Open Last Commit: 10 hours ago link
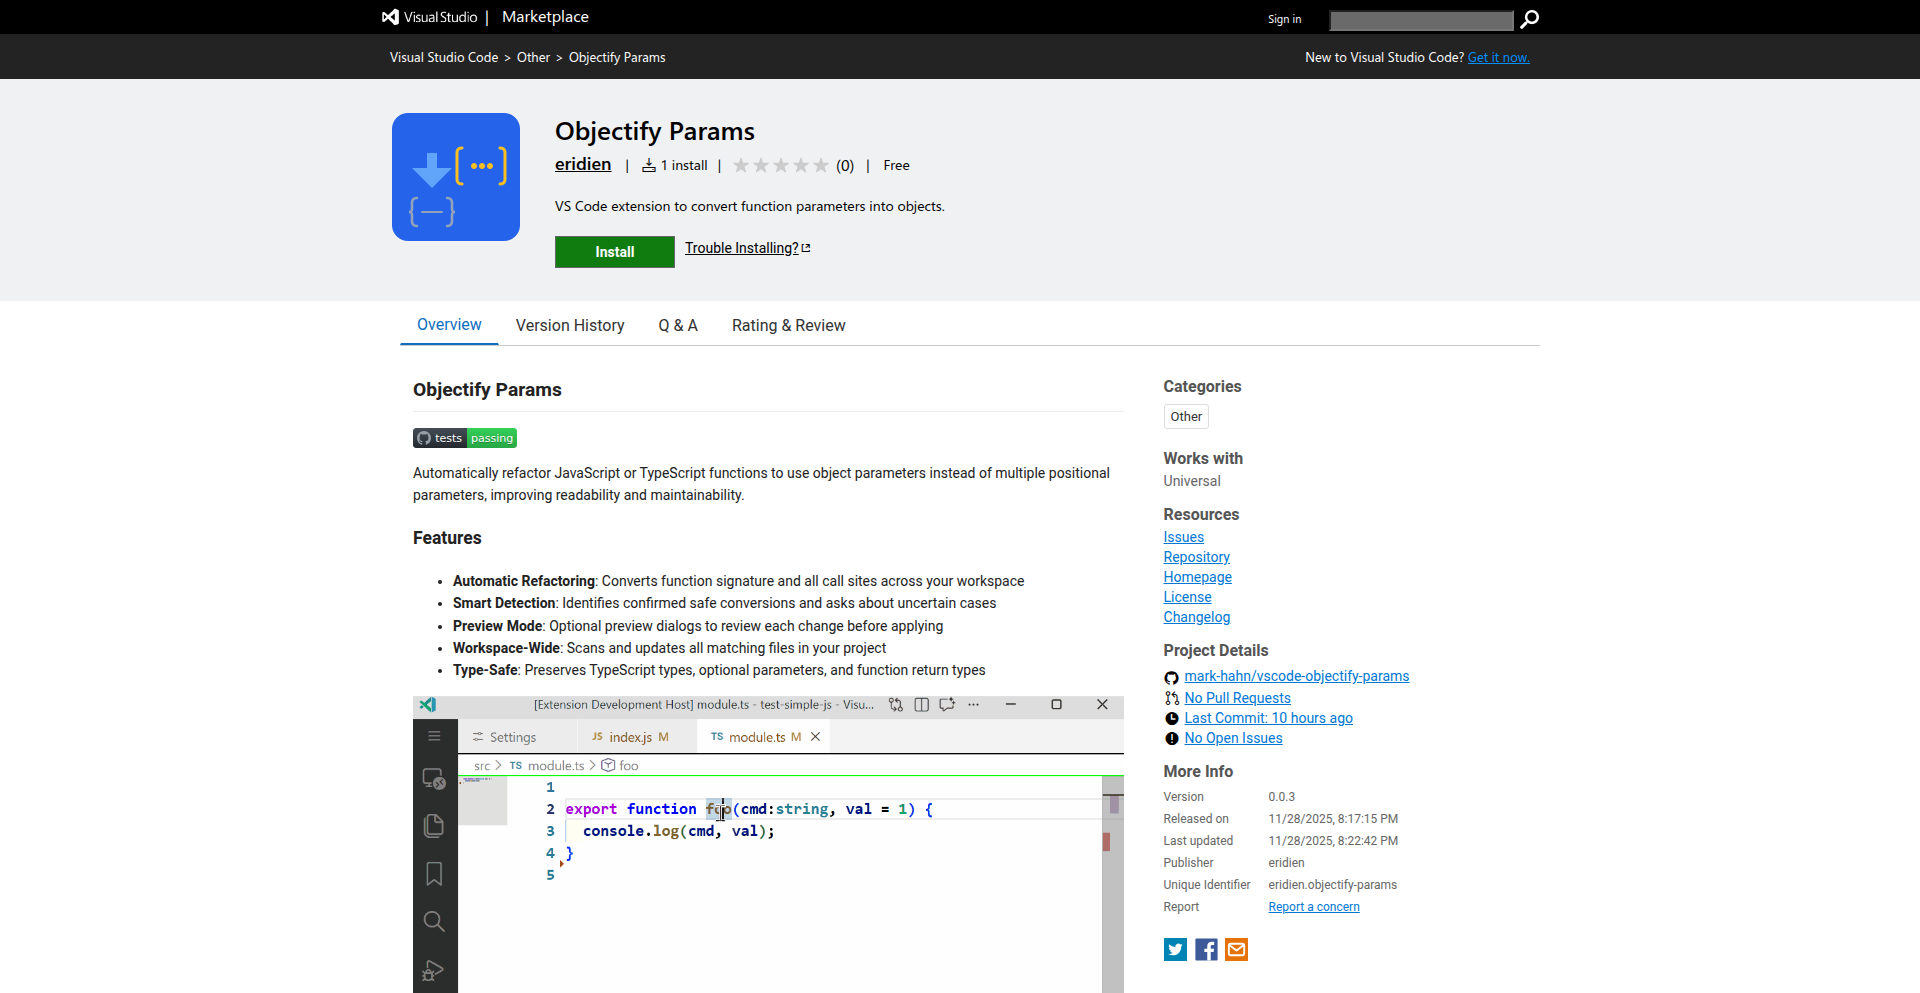Screen dimensions: 1920x993 click(x=1268, y=718)
